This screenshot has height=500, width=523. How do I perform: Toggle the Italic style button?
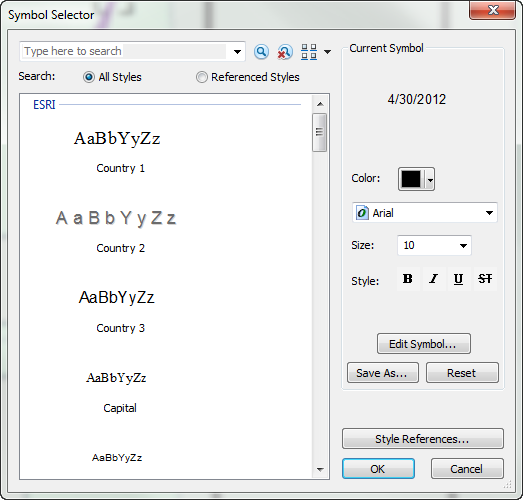click(433, 279)
